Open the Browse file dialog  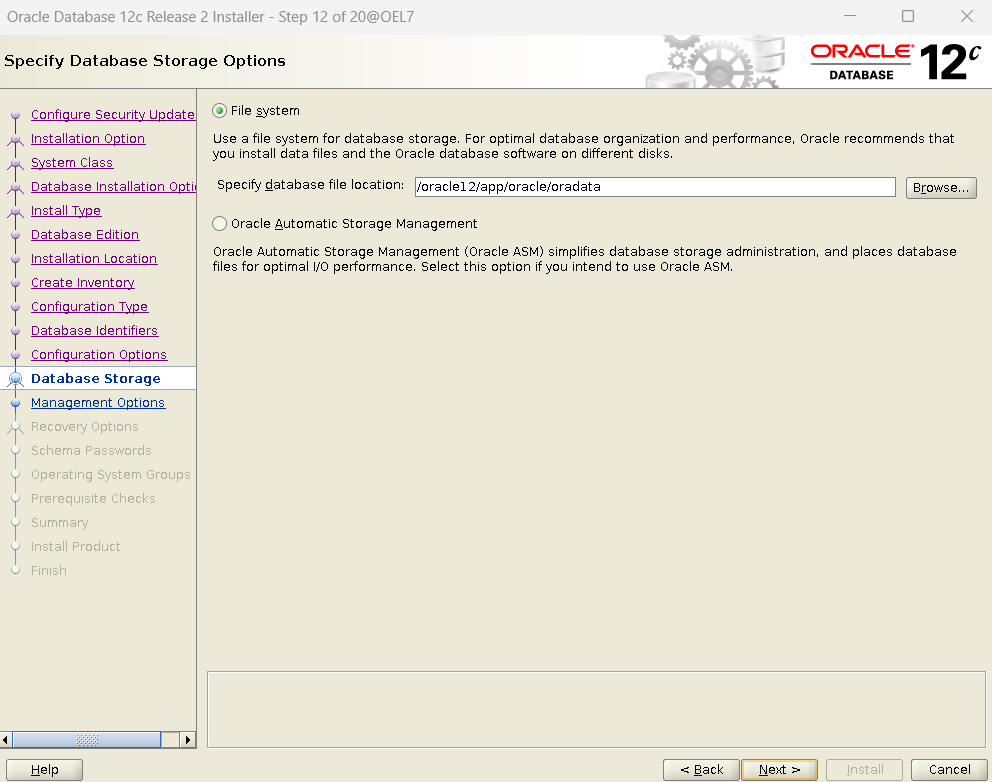point(941,187)
